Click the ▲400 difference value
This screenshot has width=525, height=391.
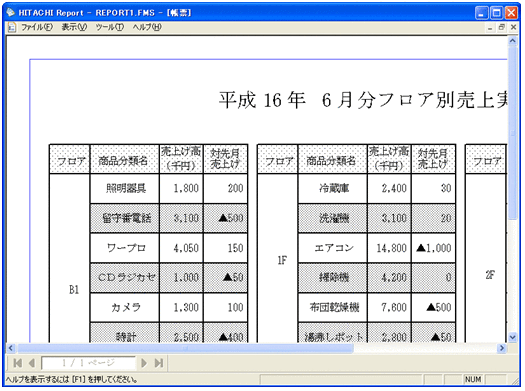231,337
